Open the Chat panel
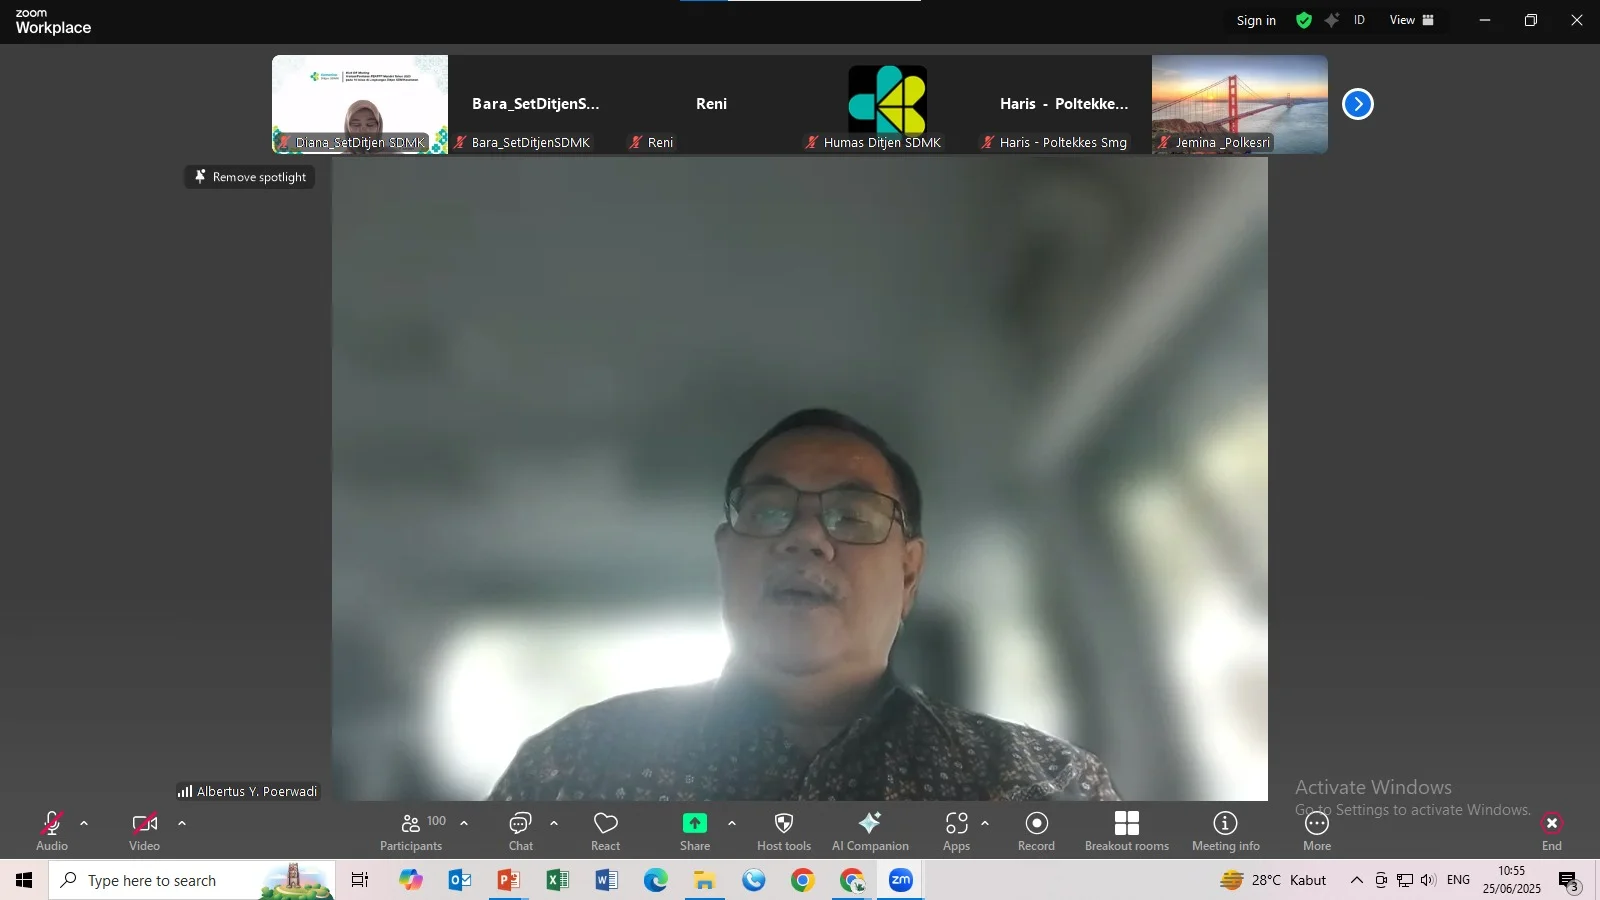Screen dimensions: 1600x900 coord(520,831)
